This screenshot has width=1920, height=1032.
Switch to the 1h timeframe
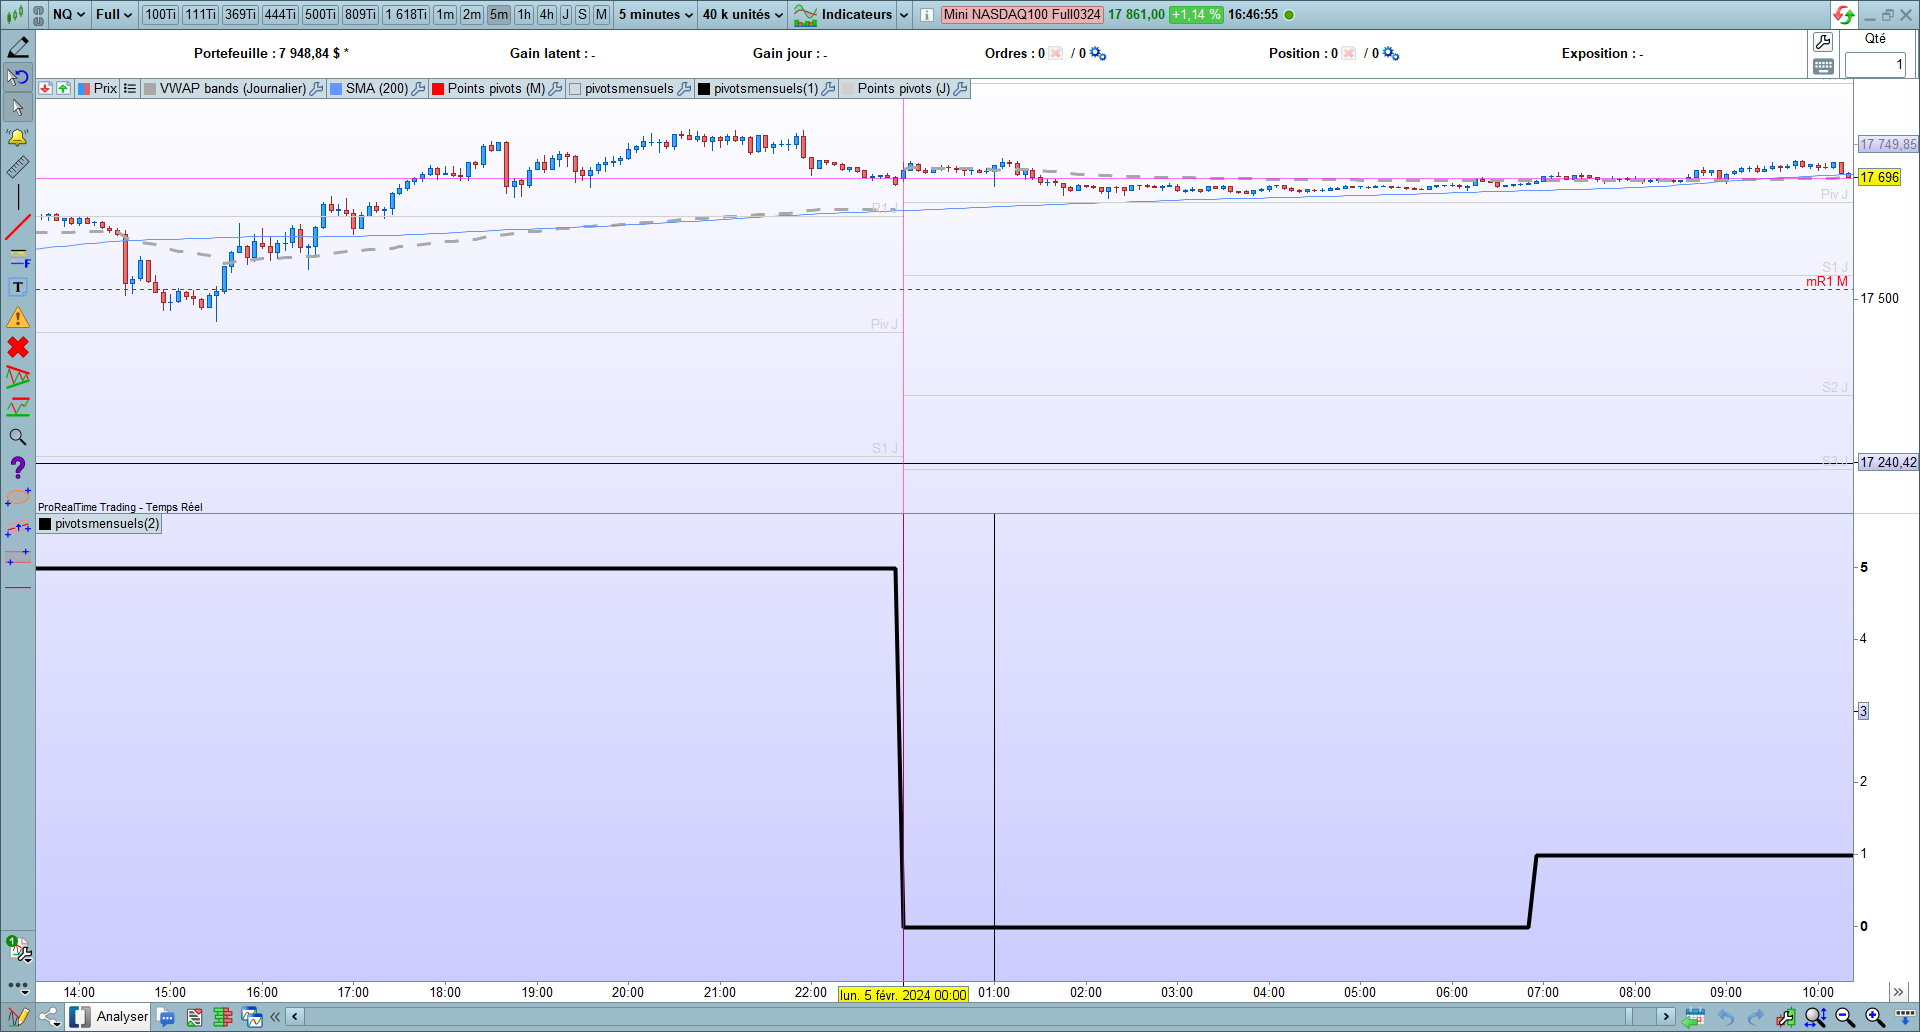[x=524, y=15]
